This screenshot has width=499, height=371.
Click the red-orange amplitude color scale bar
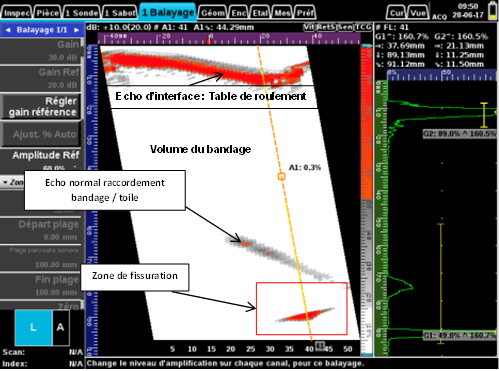[366, 123]
